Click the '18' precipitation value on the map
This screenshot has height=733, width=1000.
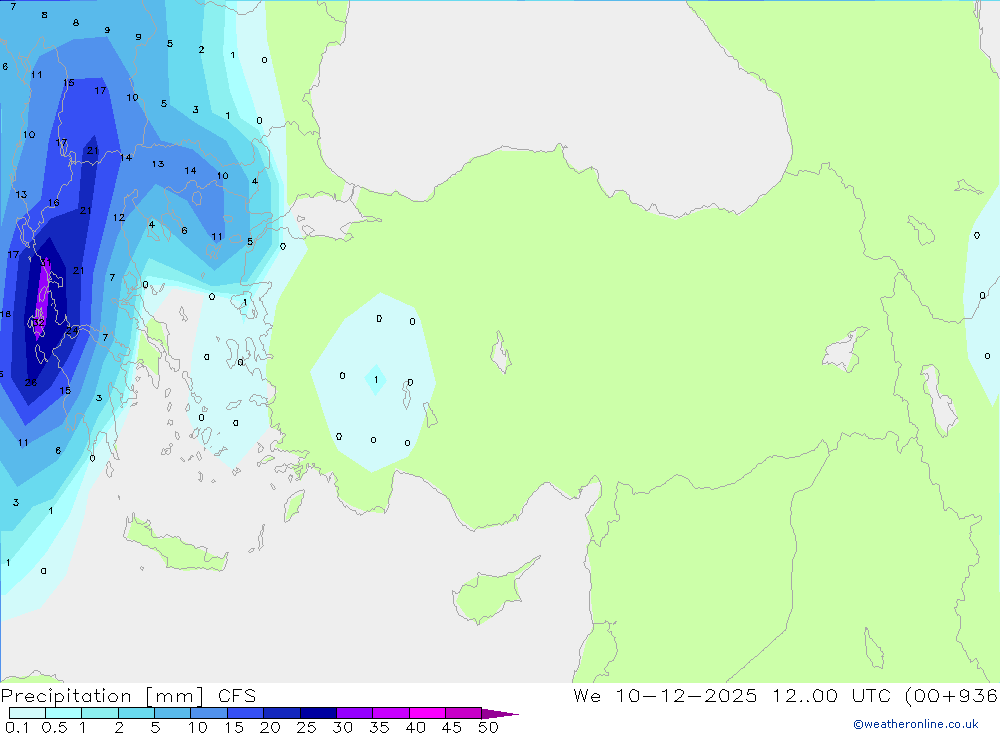coord(5,314)
